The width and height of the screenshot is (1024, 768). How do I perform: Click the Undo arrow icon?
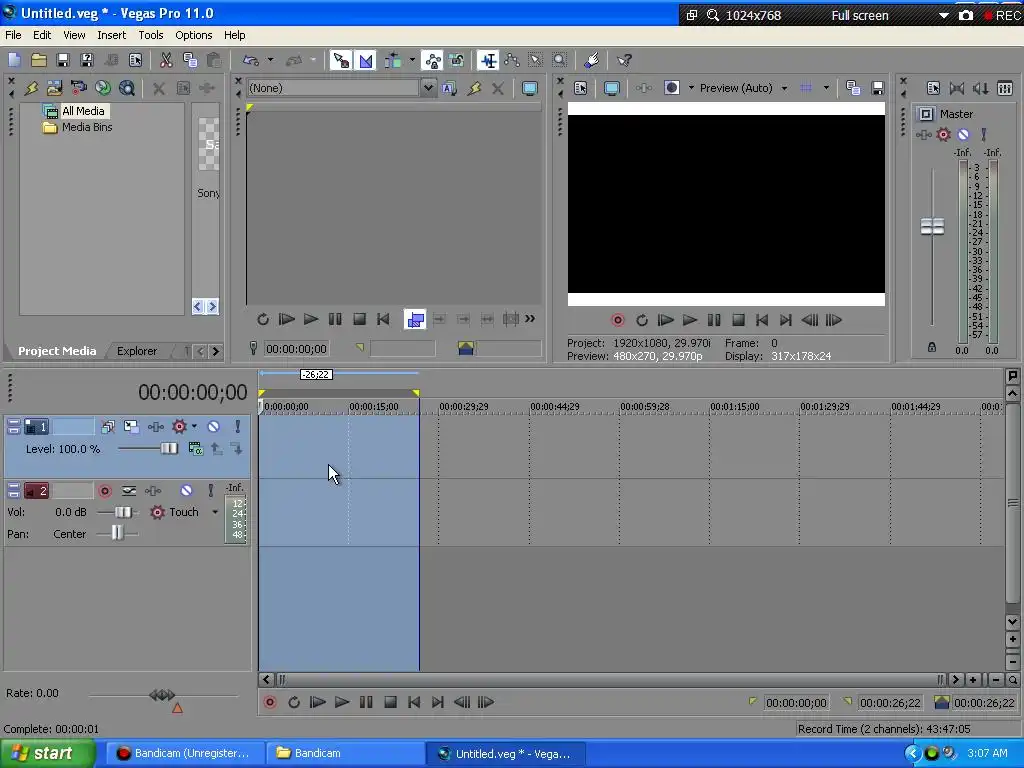coord(251,61)
